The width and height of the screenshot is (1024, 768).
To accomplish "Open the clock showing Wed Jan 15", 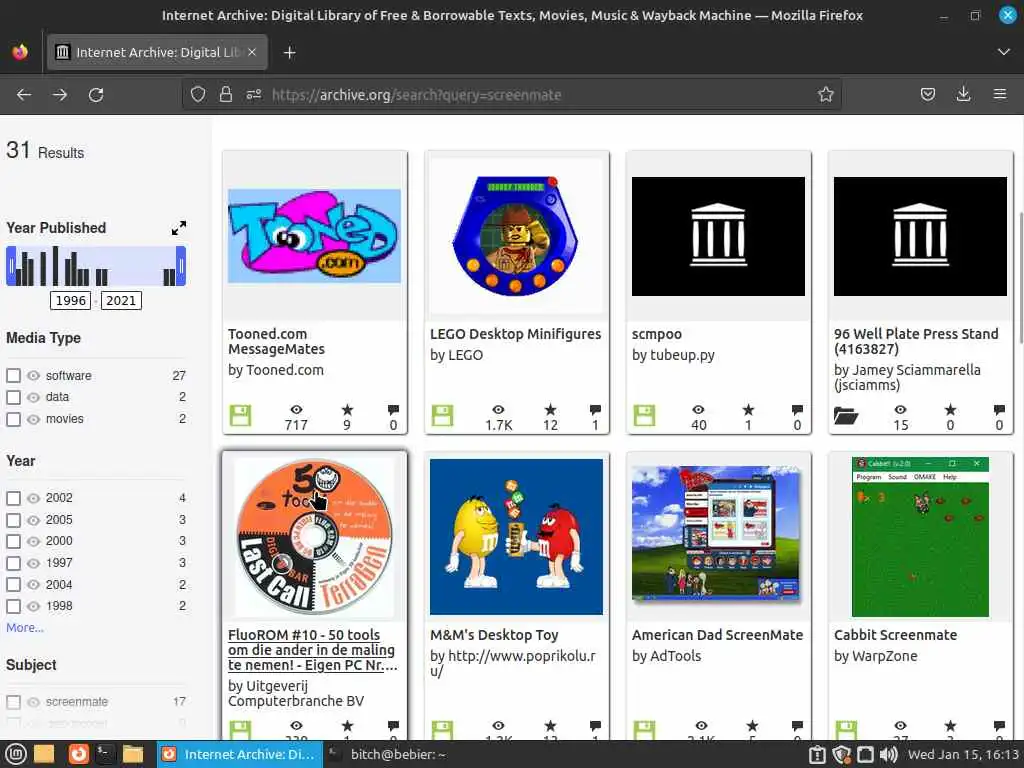I will (963, 754).
